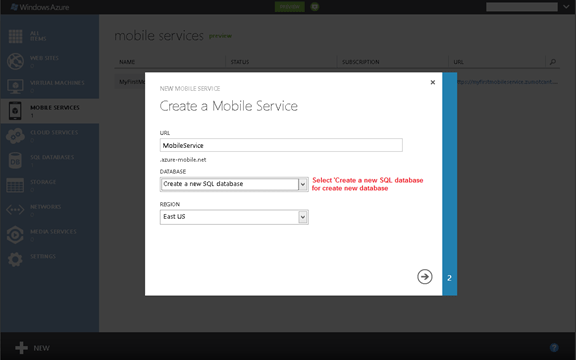Open Web Sites in the sidebar
The width and height of the screenshot is (576, 360).
[x=50, y=61]
